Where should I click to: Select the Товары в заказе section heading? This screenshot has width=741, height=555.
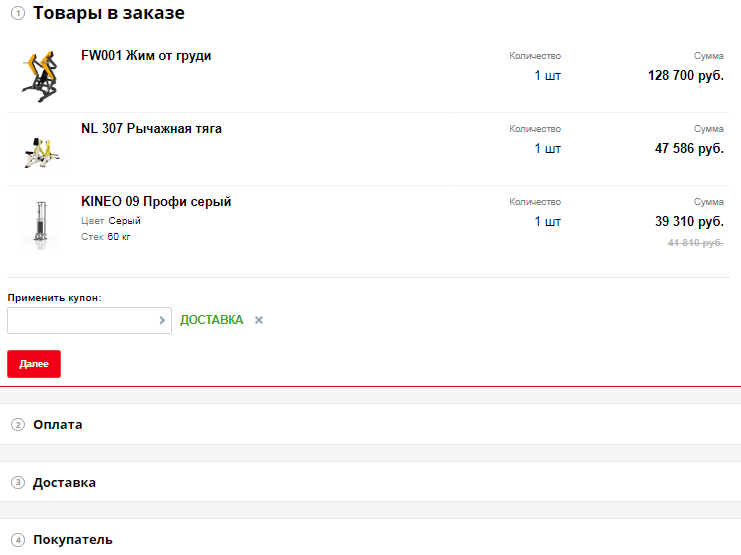tap(109, 13)
